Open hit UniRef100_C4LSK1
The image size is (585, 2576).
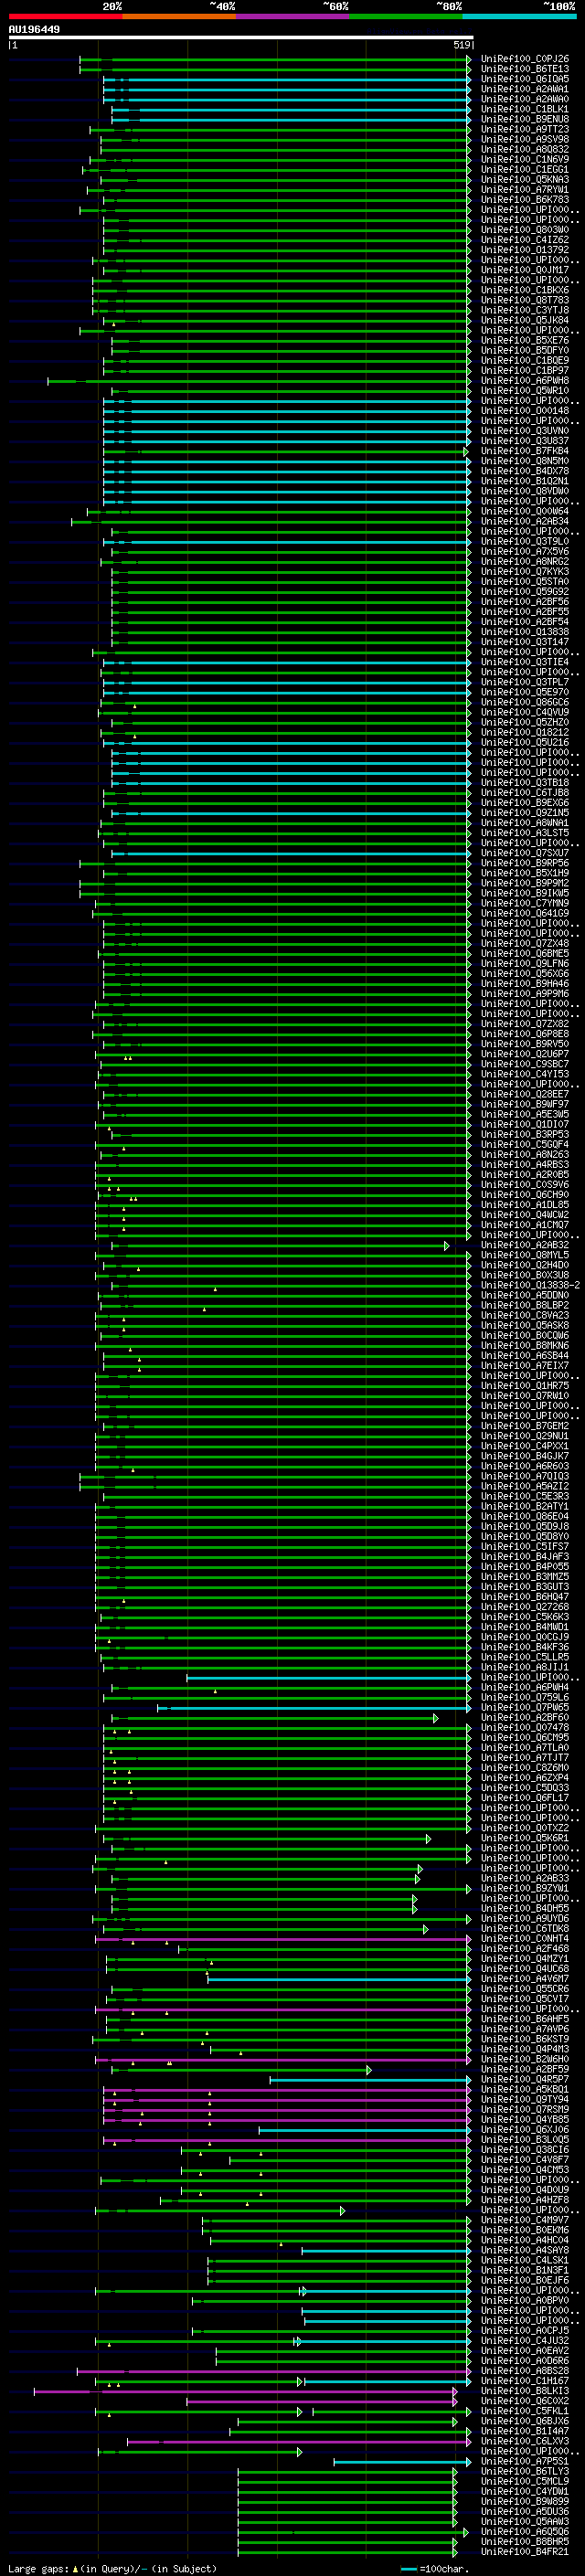coord(524,2260)
